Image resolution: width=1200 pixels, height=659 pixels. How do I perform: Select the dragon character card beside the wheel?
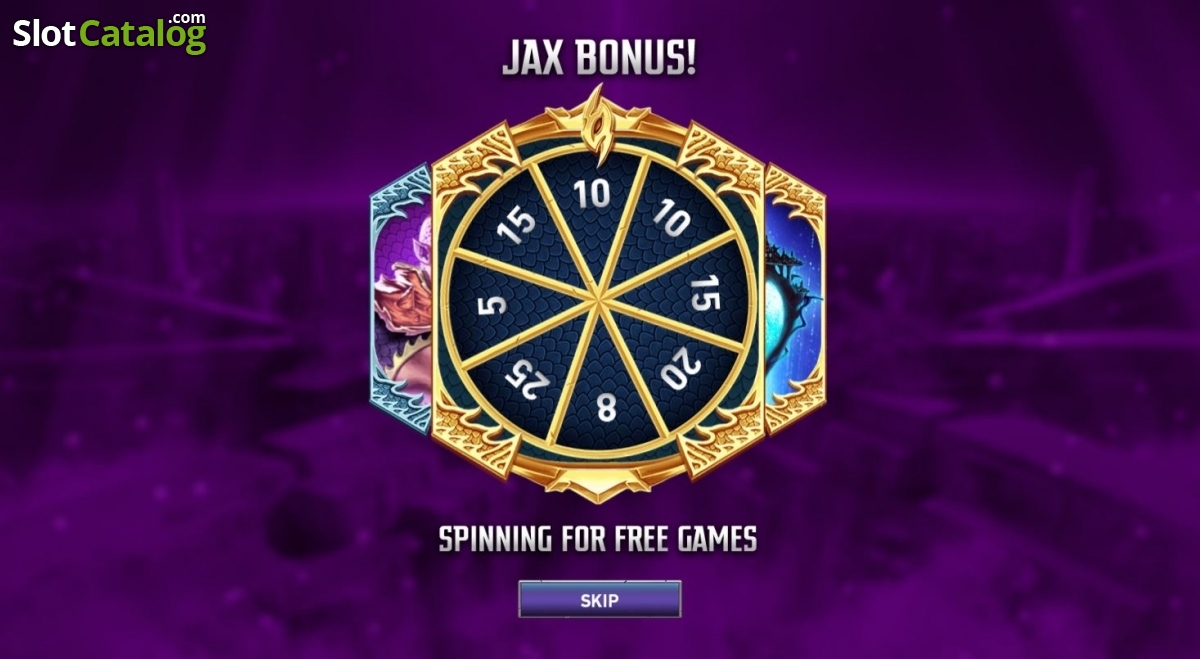coord(402,300)
